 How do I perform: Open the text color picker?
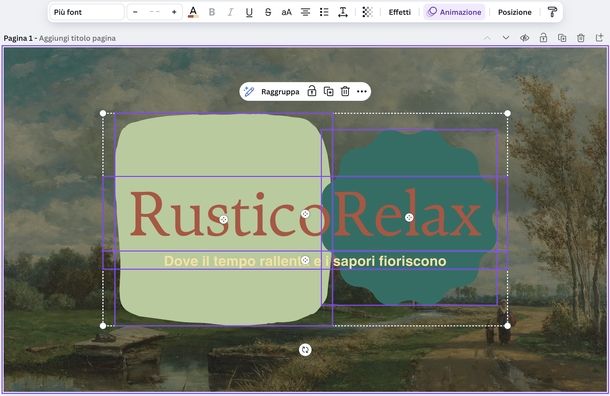[x=193, y=12]
